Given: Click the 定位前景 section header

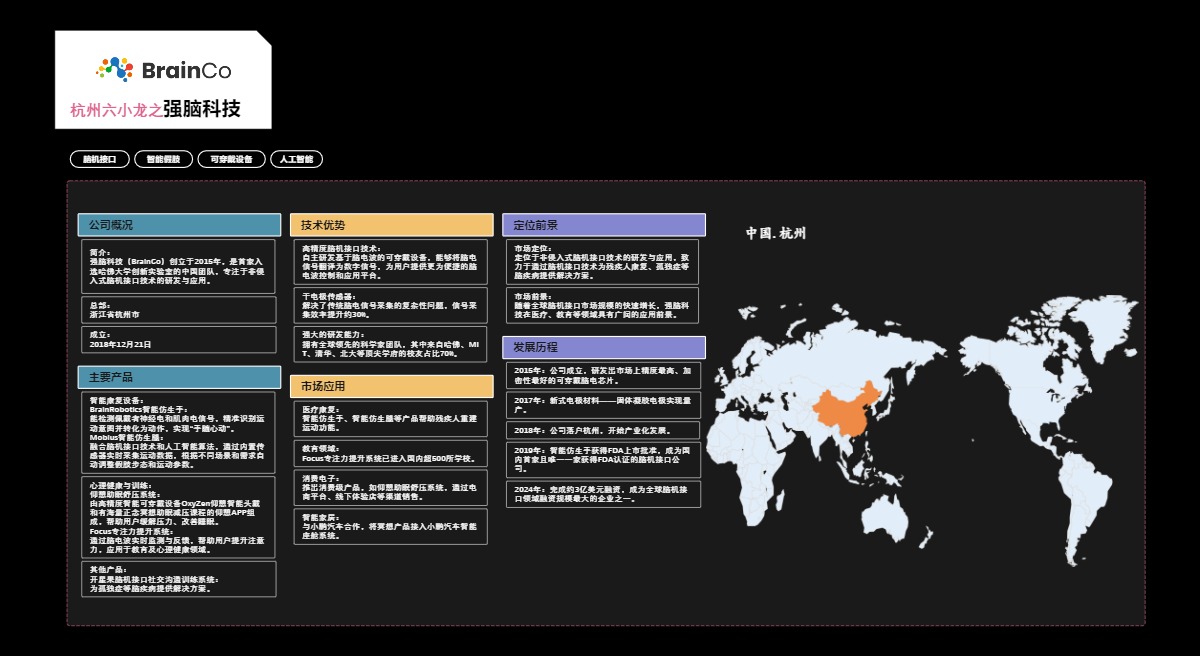Looking at the screenshot, I should click(x=603, y=225).
